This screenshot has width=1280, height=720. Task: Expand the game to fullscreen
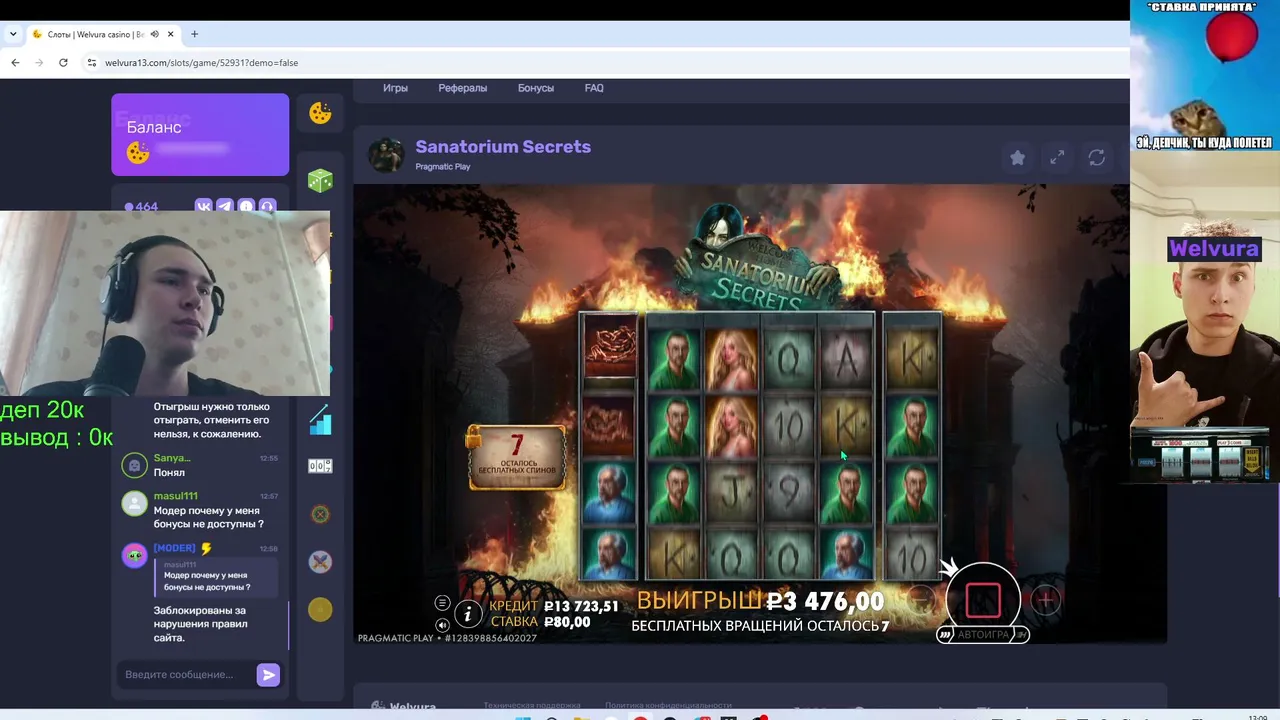[1057, 157]
